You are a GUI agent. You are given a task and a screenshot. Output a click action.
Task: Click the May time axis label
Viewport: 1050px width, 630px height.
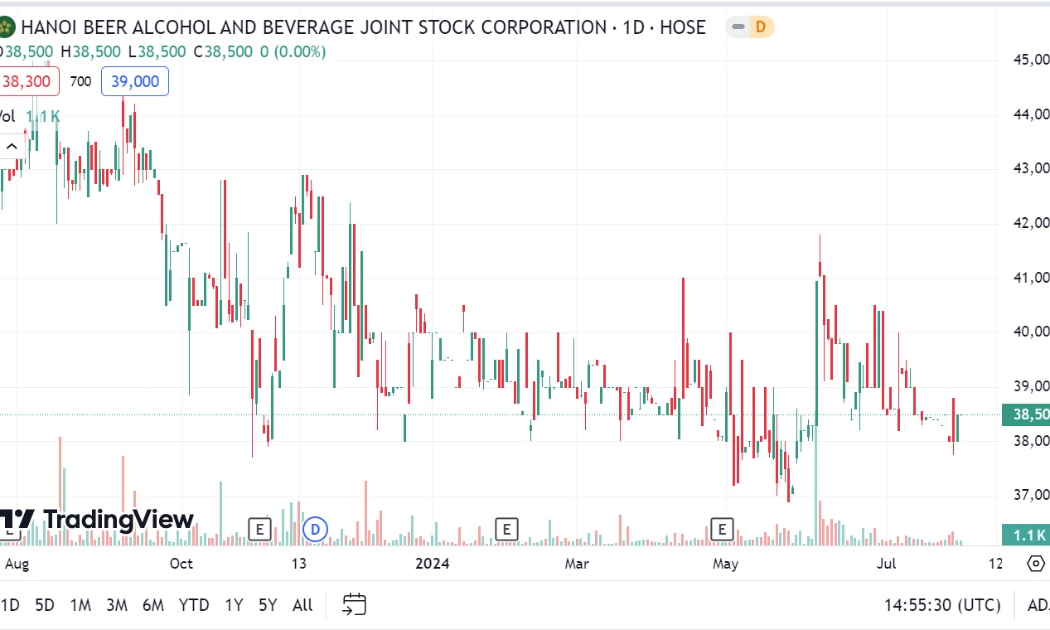tap(725, 564)
